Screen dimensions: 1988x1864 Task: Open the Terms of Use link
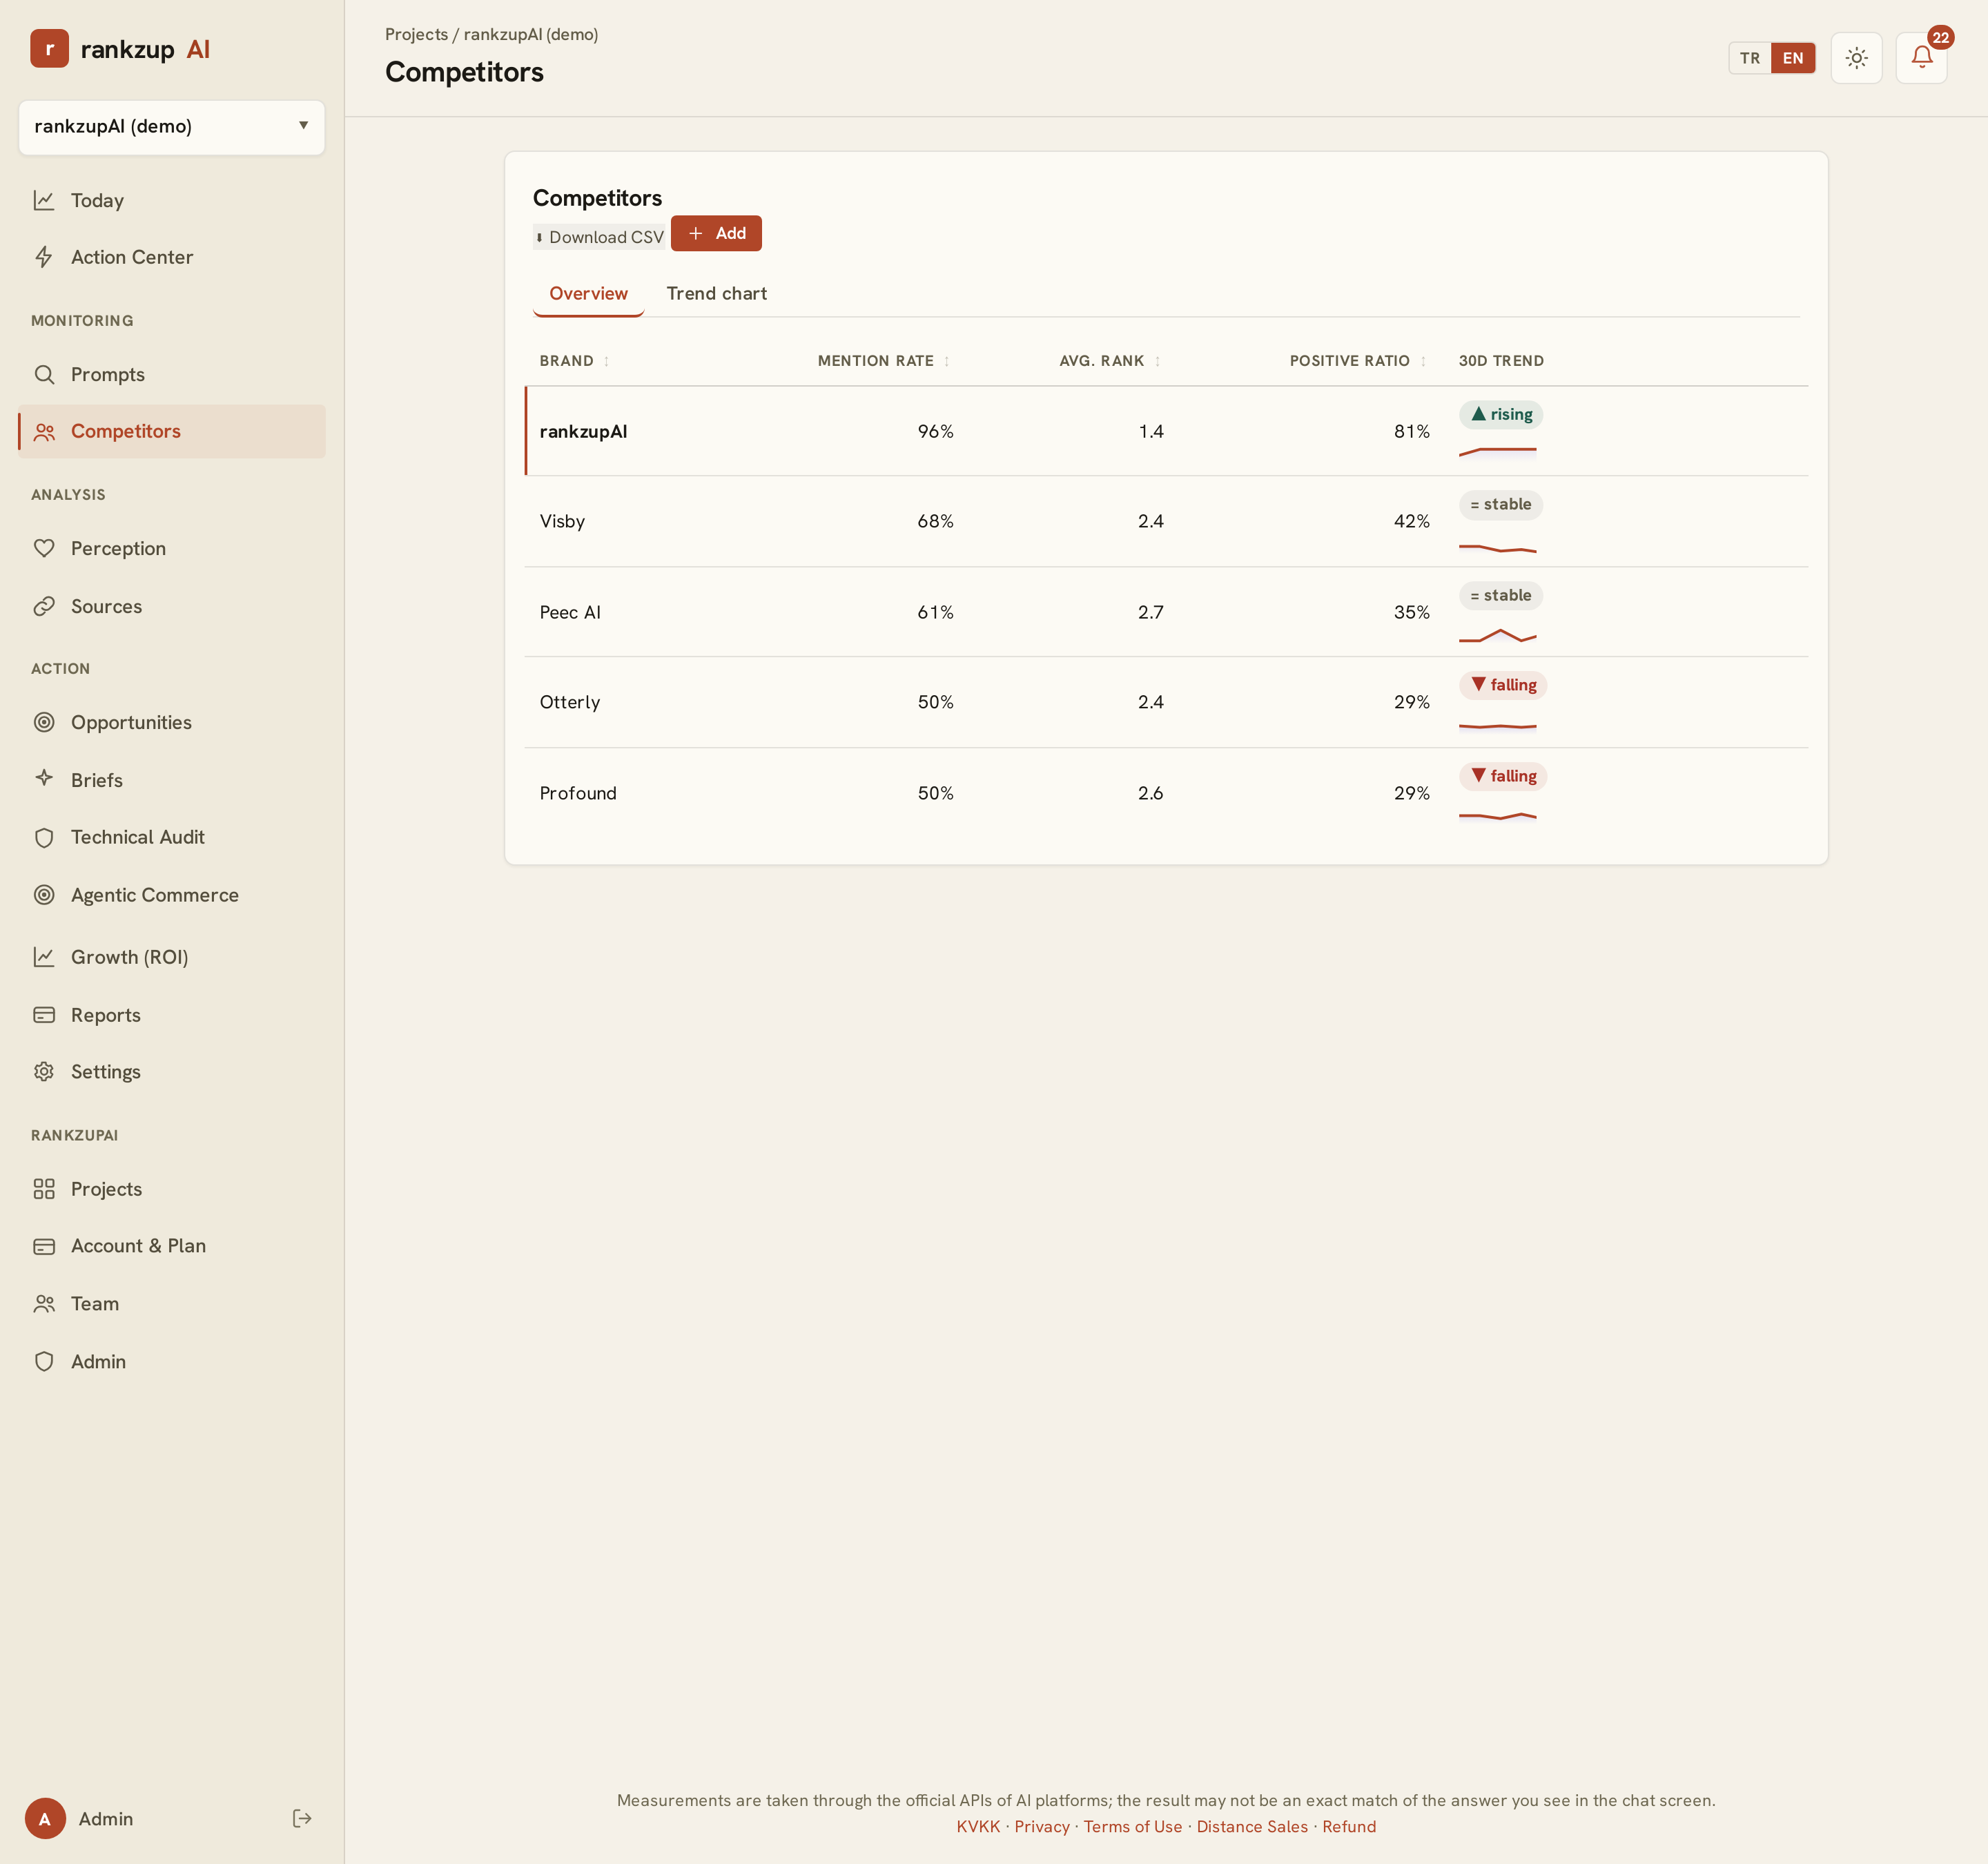[x=1133, y=1826]
